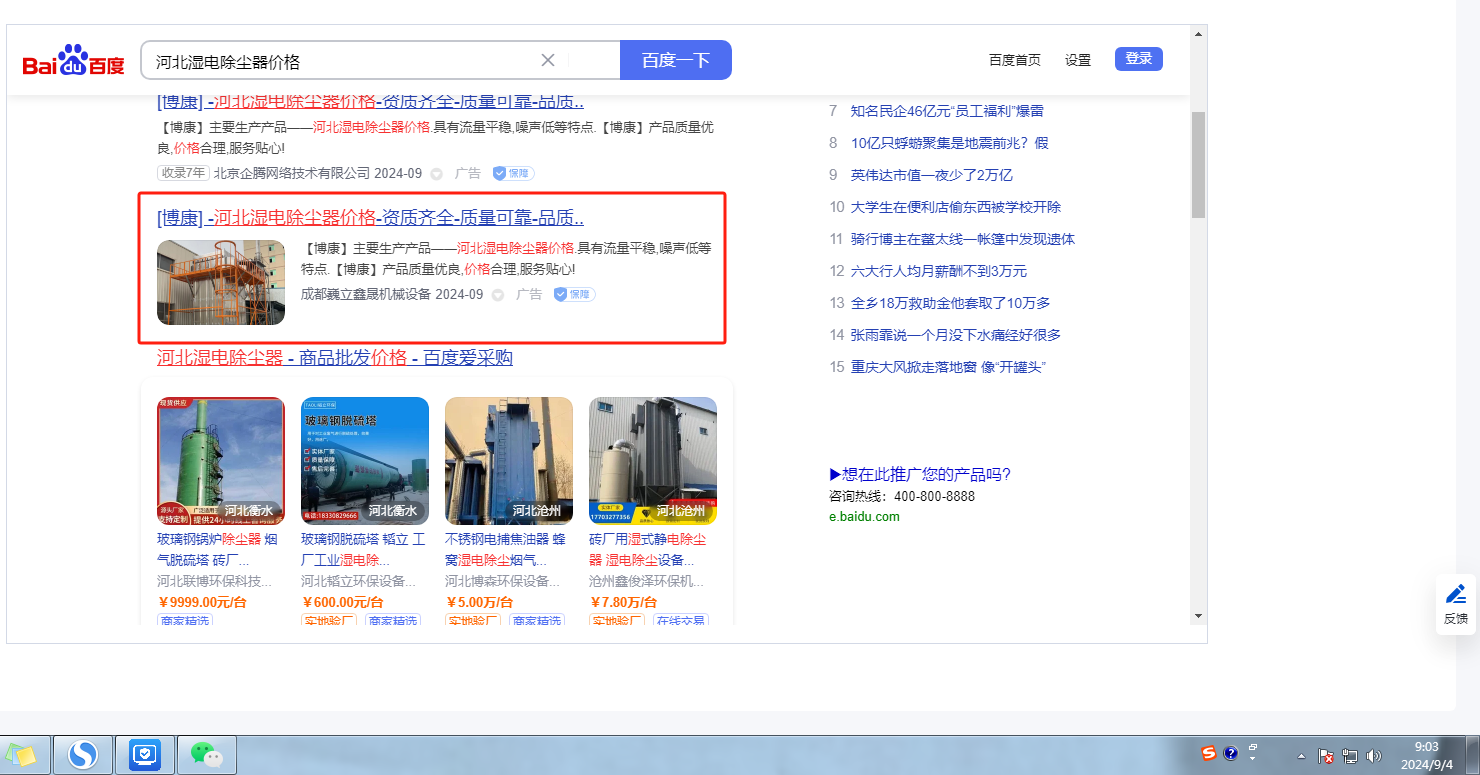Click the Baidu logo
Screen dimensions: 1480x775
(x=74, y=62)
